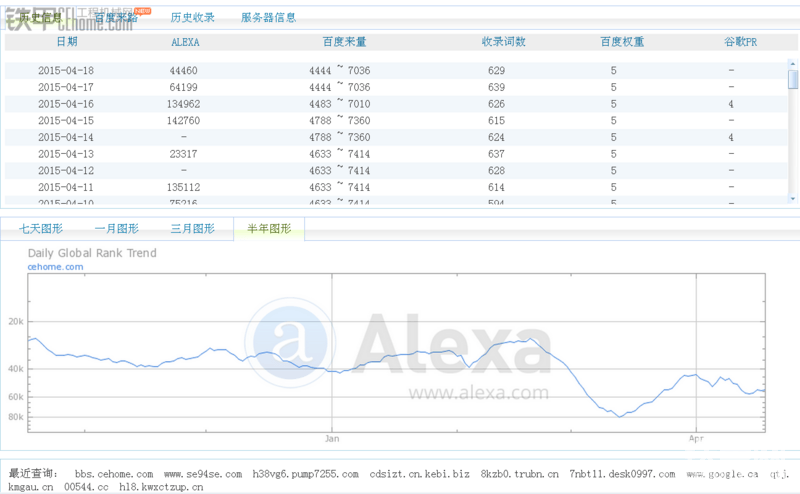Click the history table scrollbar thumb

pos(792,79)
